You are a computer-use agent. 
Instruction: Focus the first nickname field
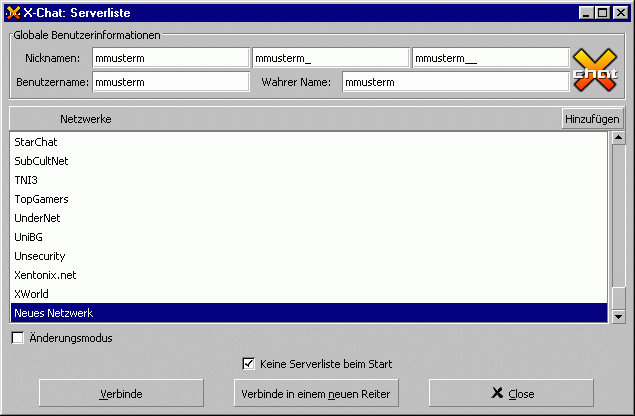click(x=170, y=58)
